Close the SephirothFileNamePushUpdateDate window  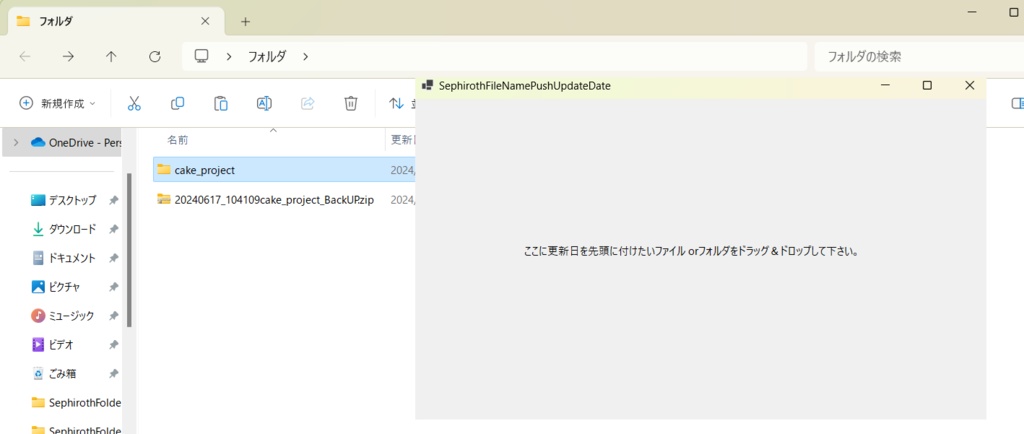click(x=969, y=85)
